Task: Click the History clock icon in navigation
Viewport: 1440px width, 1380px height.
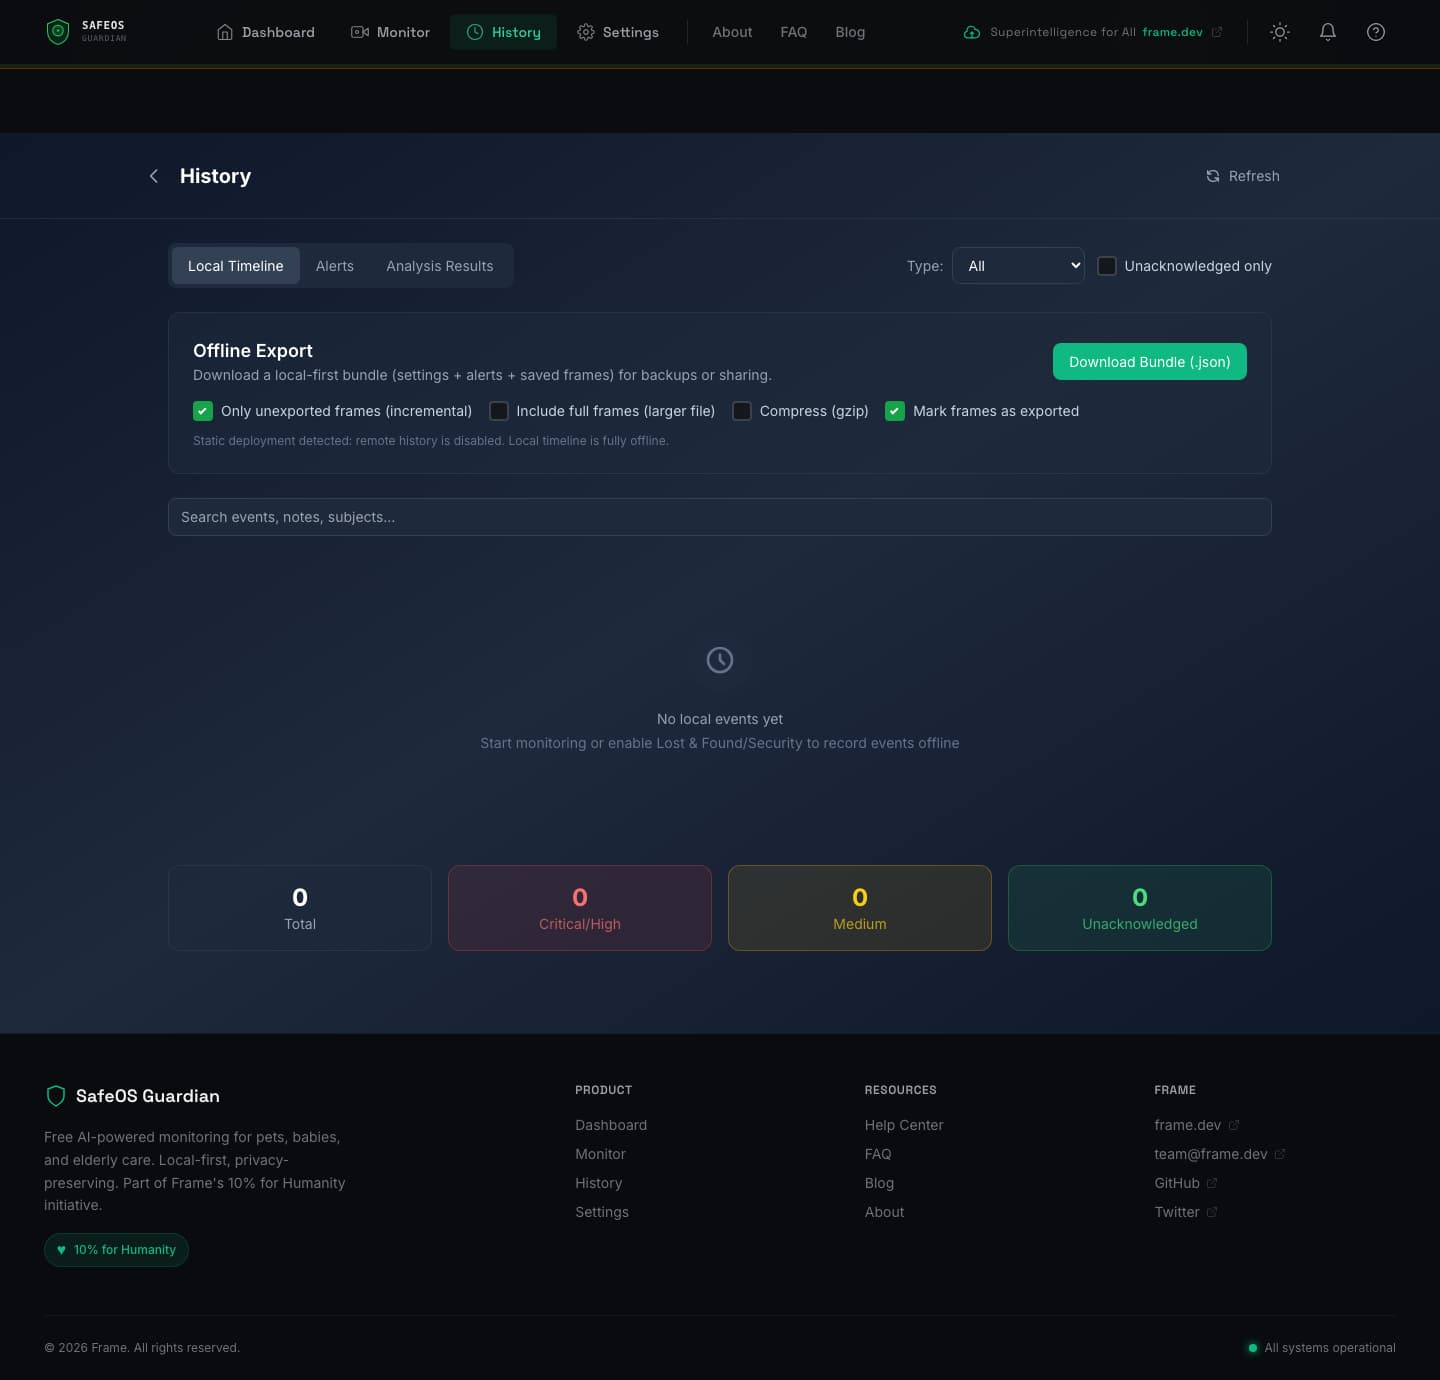Action: pyautogui.click(x=474, y=32)
